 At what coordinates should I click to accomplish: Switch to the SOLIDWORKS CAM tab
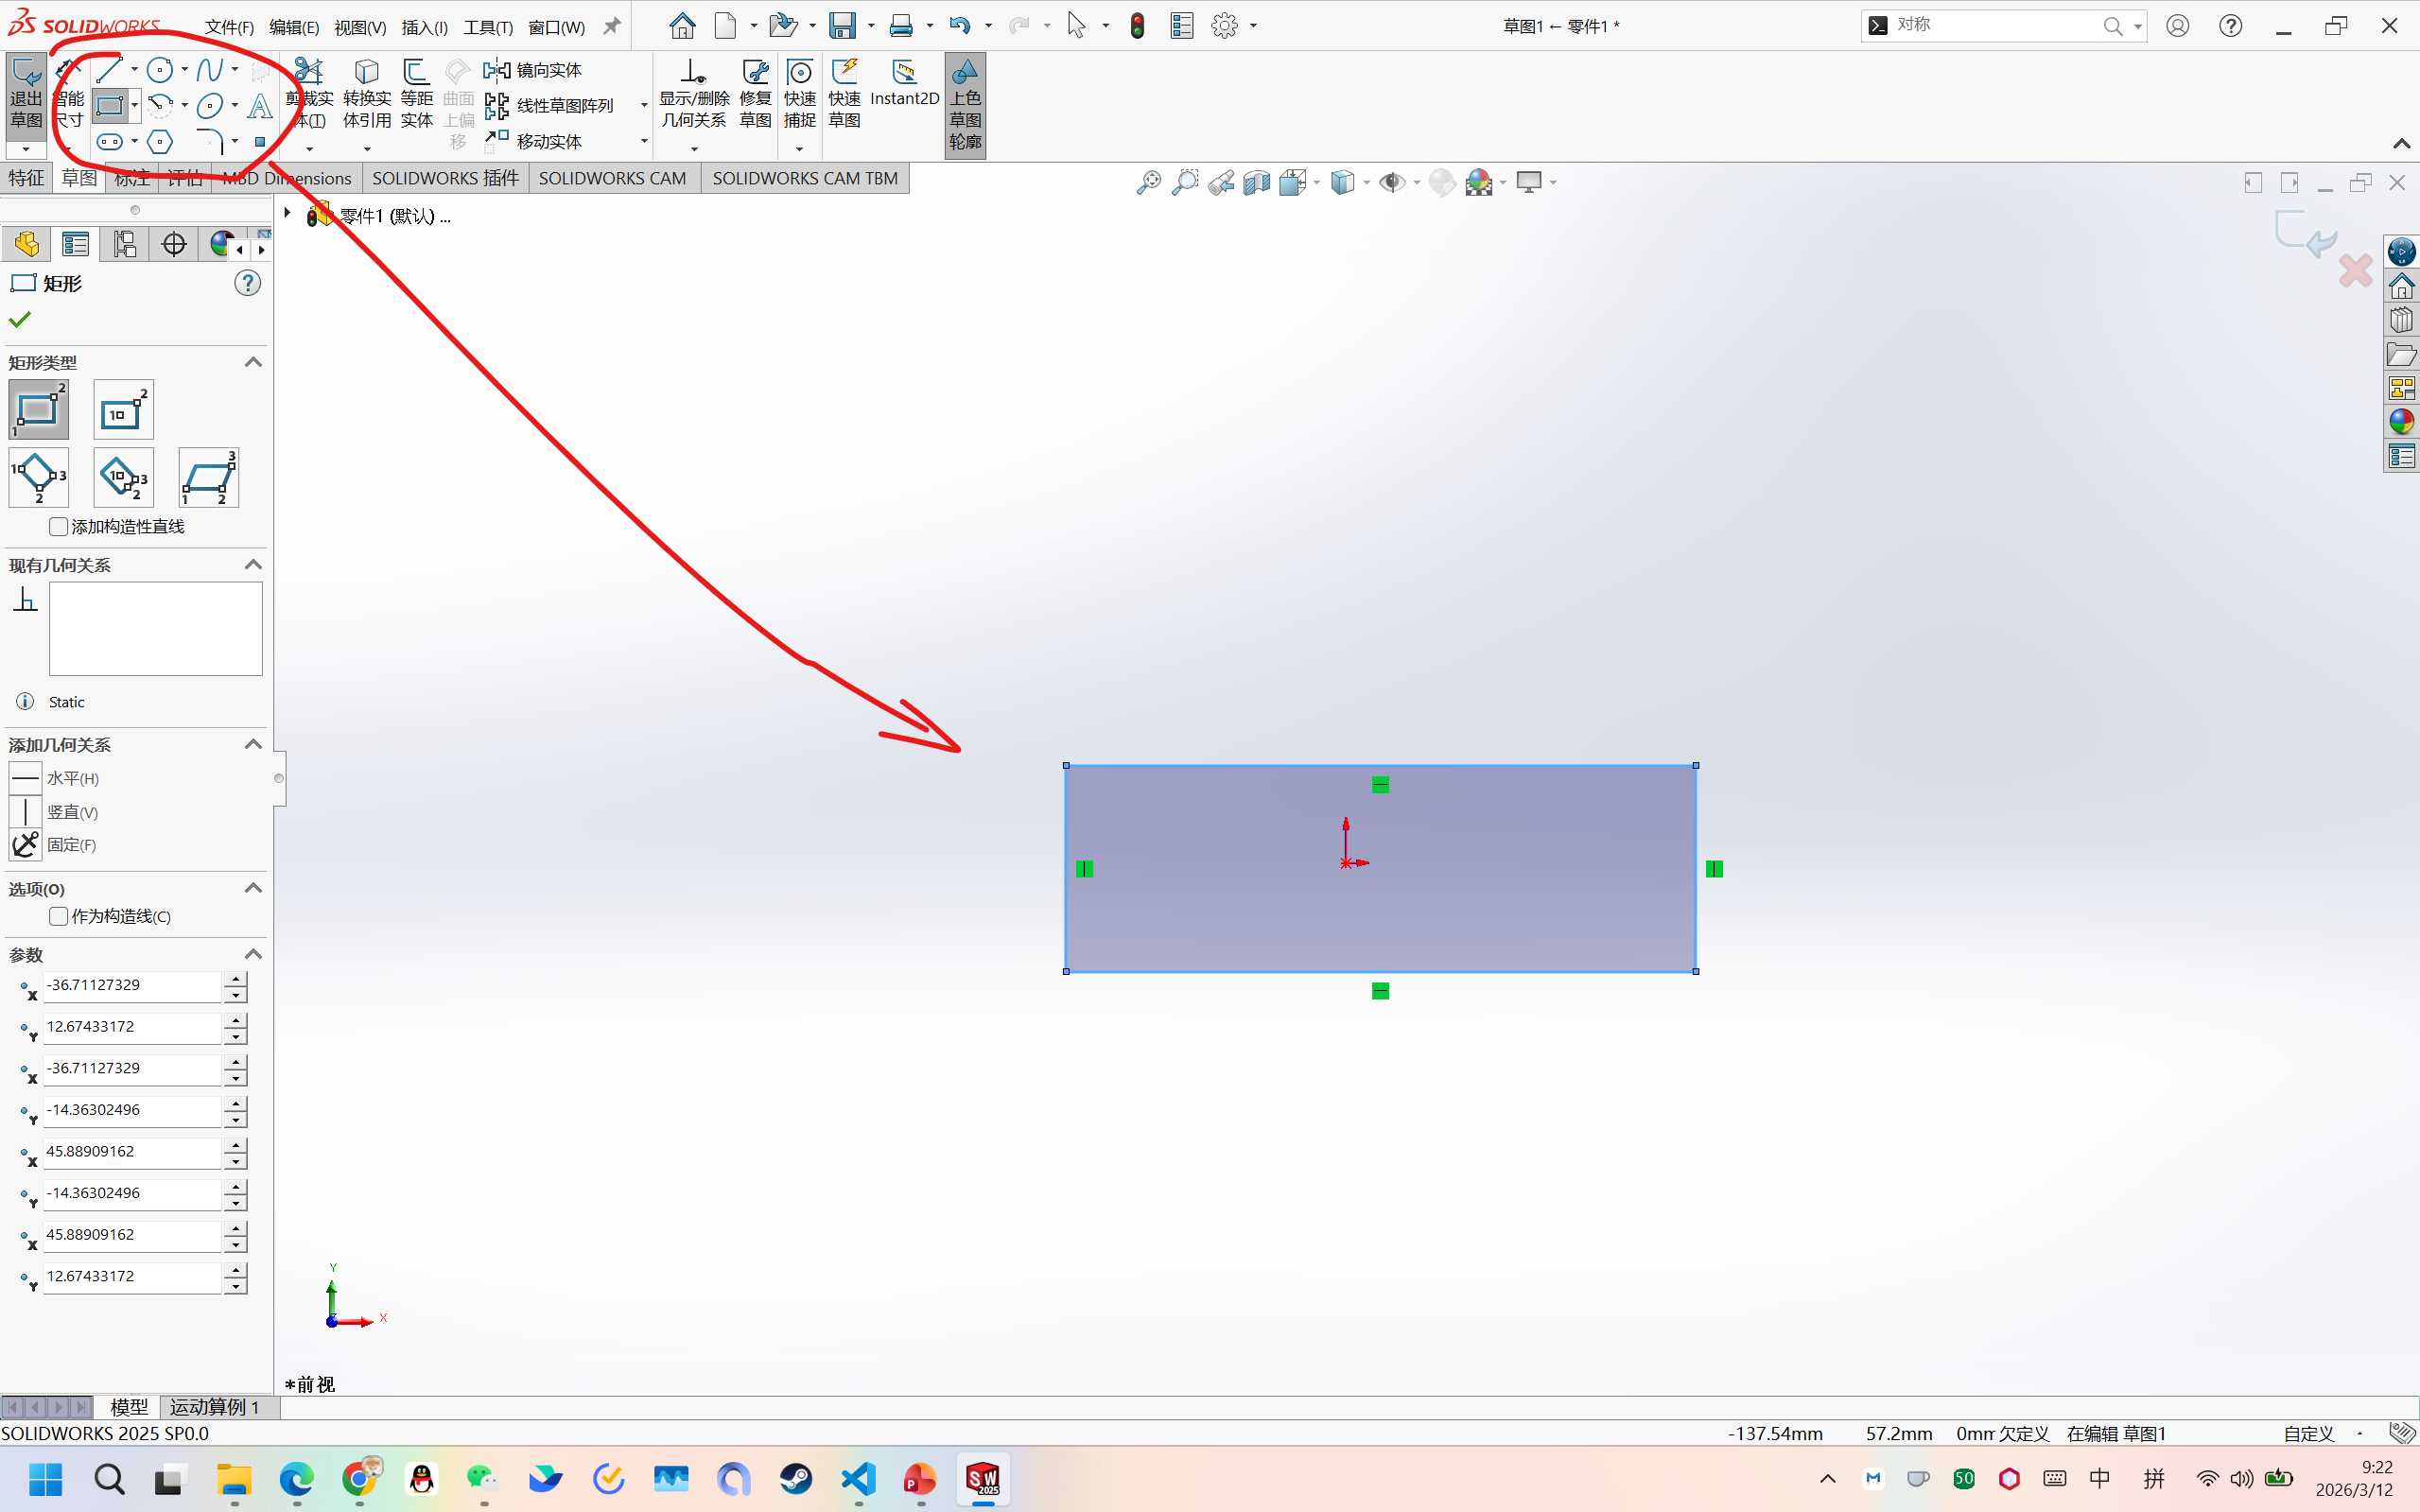tap(612, 178)
